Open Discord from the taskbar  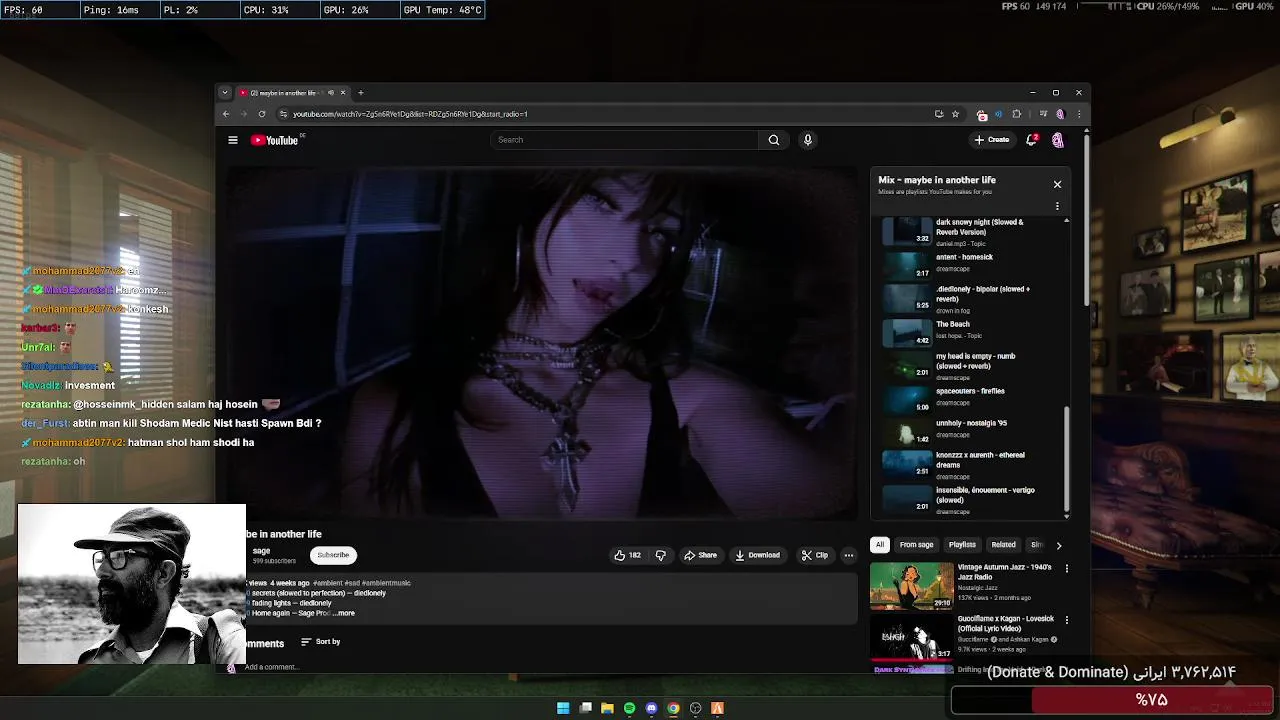[651, 708]
